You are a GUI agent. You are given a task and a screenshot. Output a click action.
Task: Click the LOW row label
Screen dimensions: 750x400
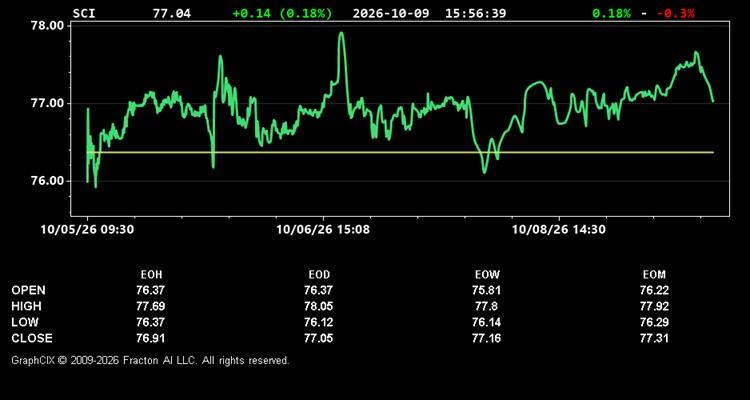25,322
